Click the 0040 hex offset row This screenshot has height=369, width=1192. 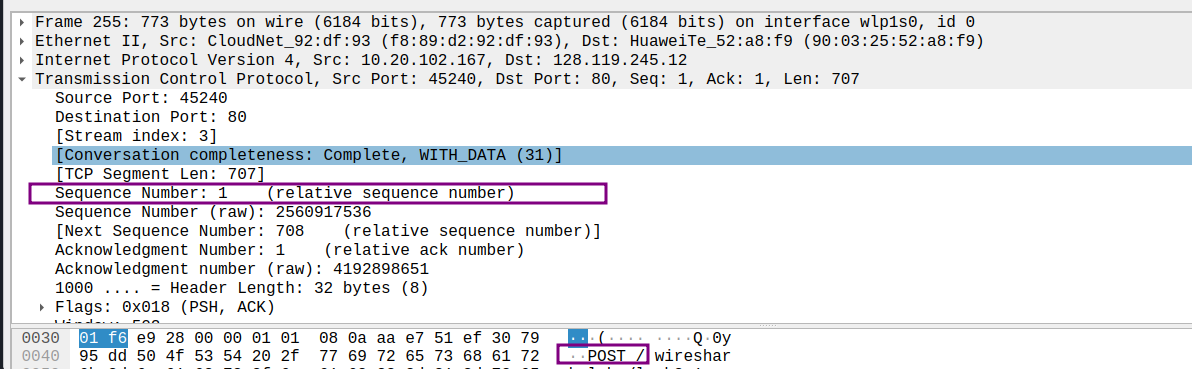click(x=40, y=356)
